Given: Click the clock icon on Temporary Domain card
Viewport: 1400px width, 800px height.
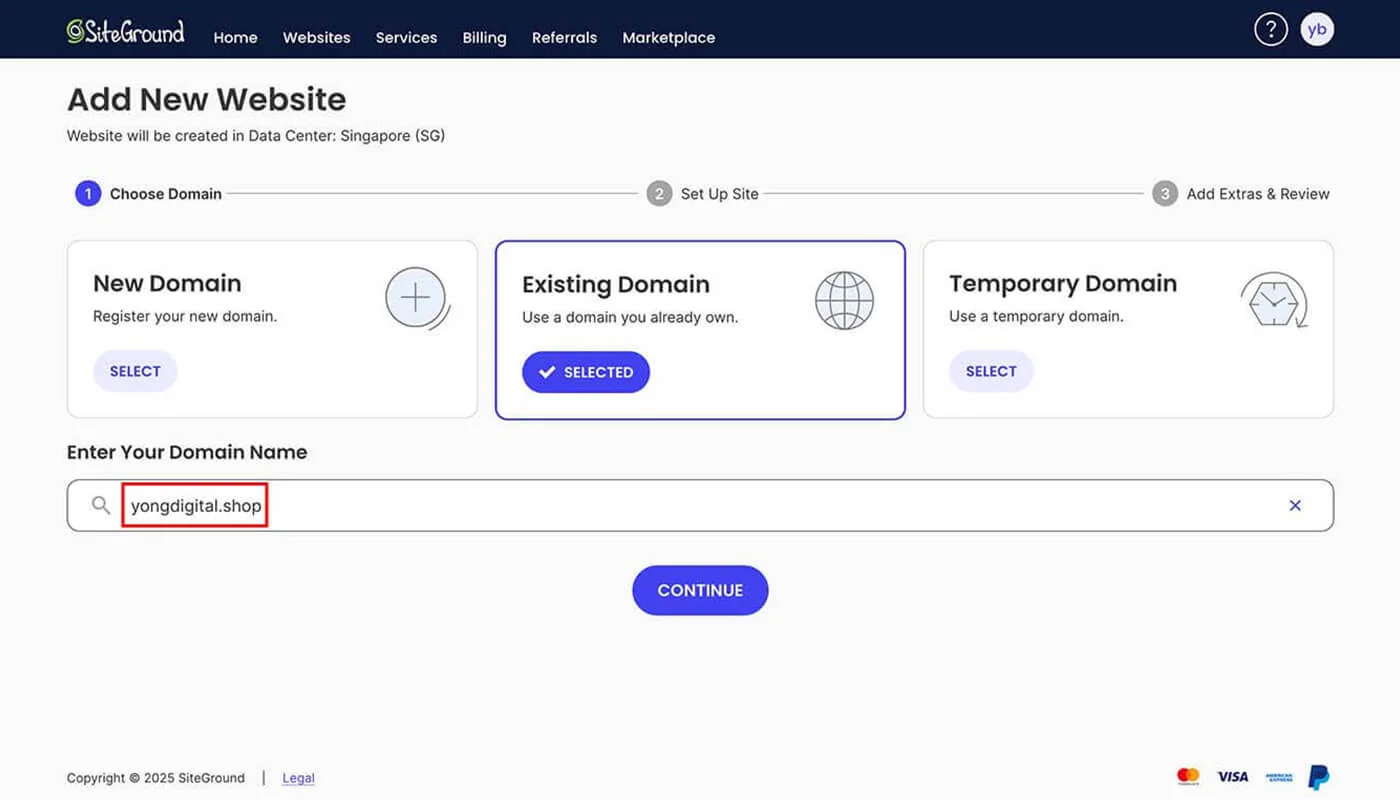Looking at the screenshot, I should point(1274,298).
